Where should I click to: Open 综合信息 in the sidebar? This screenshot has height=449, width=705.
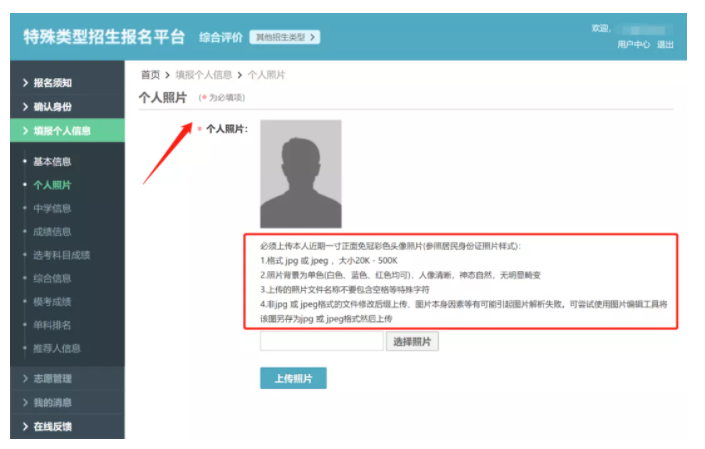click(x=52, y=278)
